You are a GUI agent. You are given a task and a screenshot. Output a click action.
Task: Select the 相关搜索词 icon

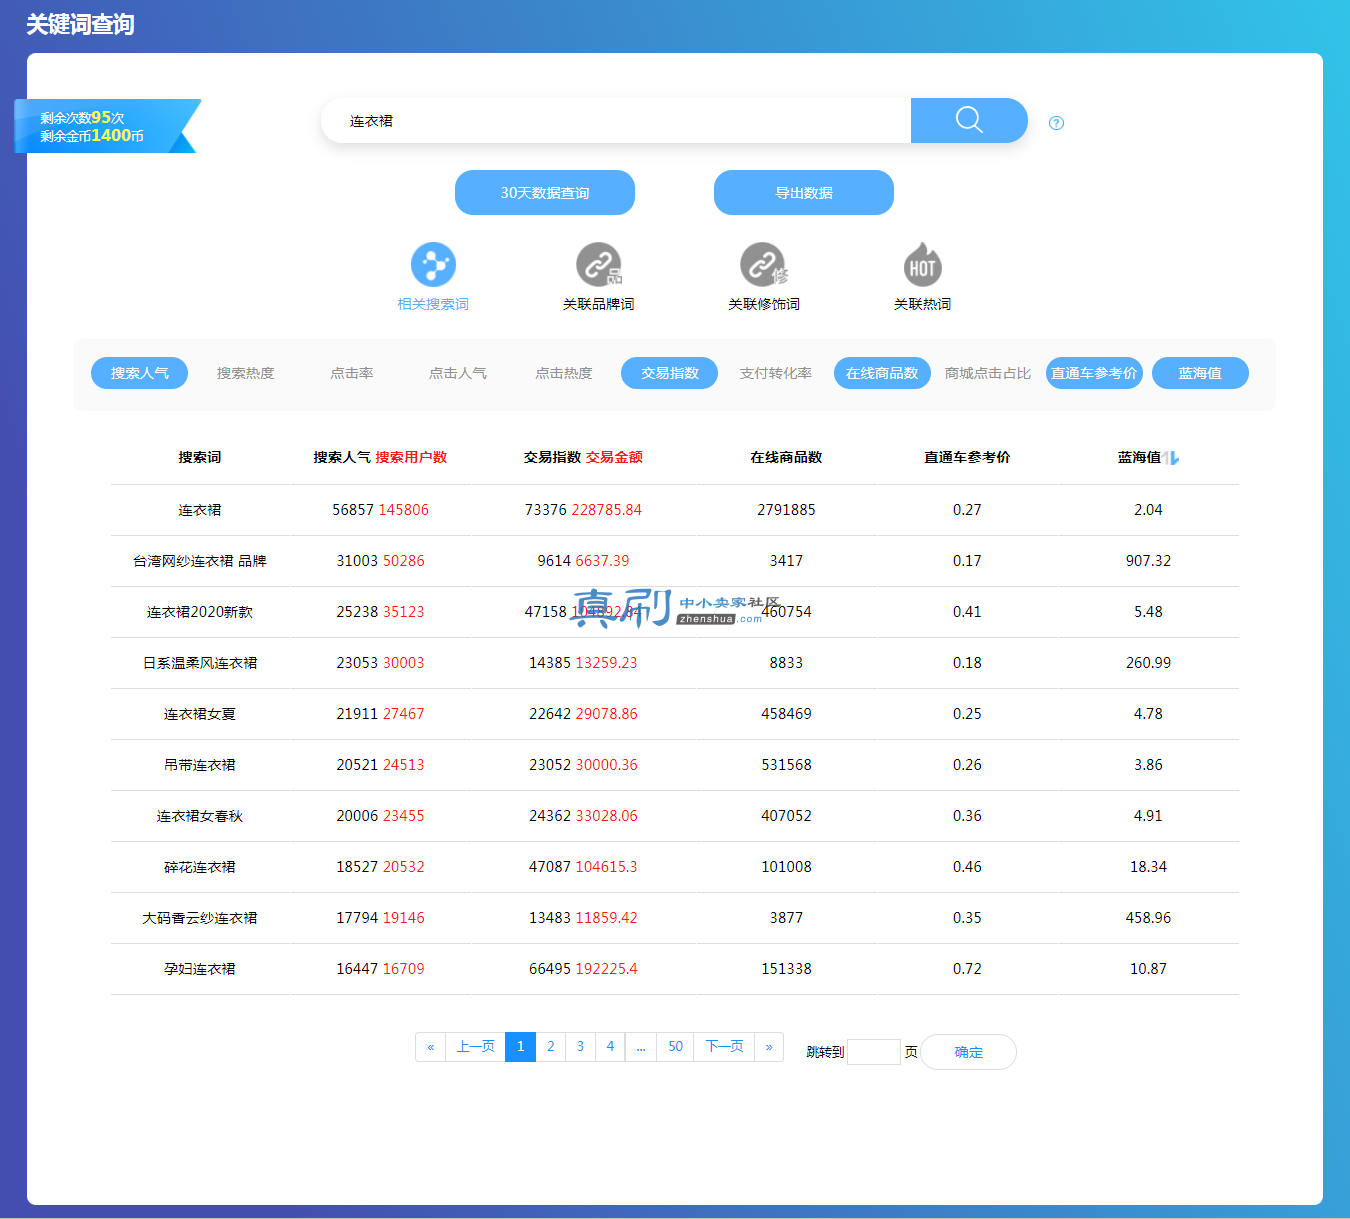(433, 265)
